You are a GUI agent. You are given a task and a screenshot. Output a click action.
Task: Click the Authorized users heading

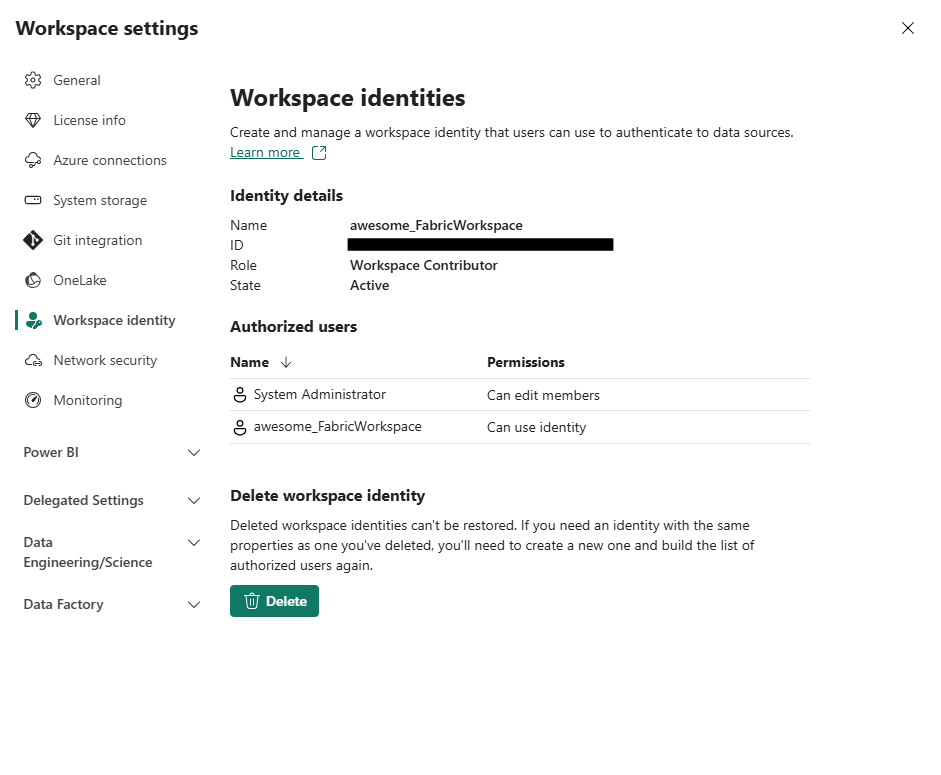tap(293, 327)
